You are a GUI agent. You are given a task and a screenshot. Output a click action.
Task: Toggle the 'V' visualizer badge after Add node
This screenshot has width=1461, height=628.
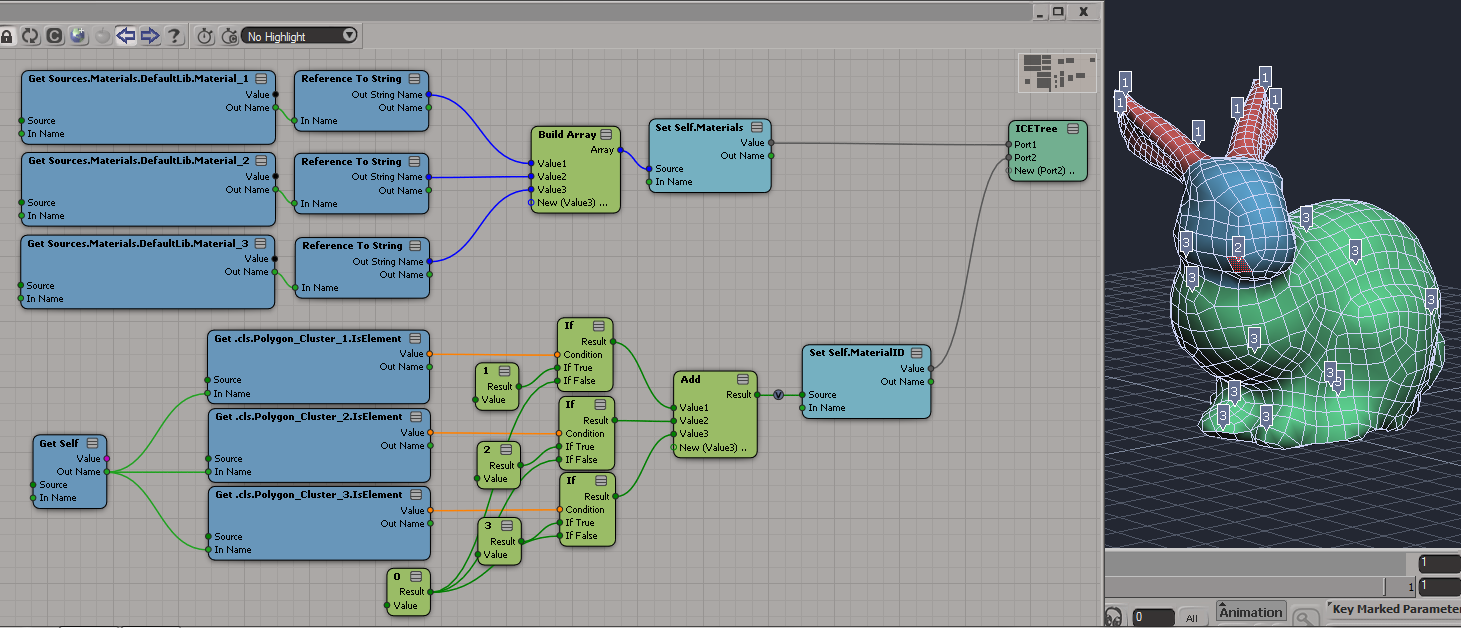[778, 395]
